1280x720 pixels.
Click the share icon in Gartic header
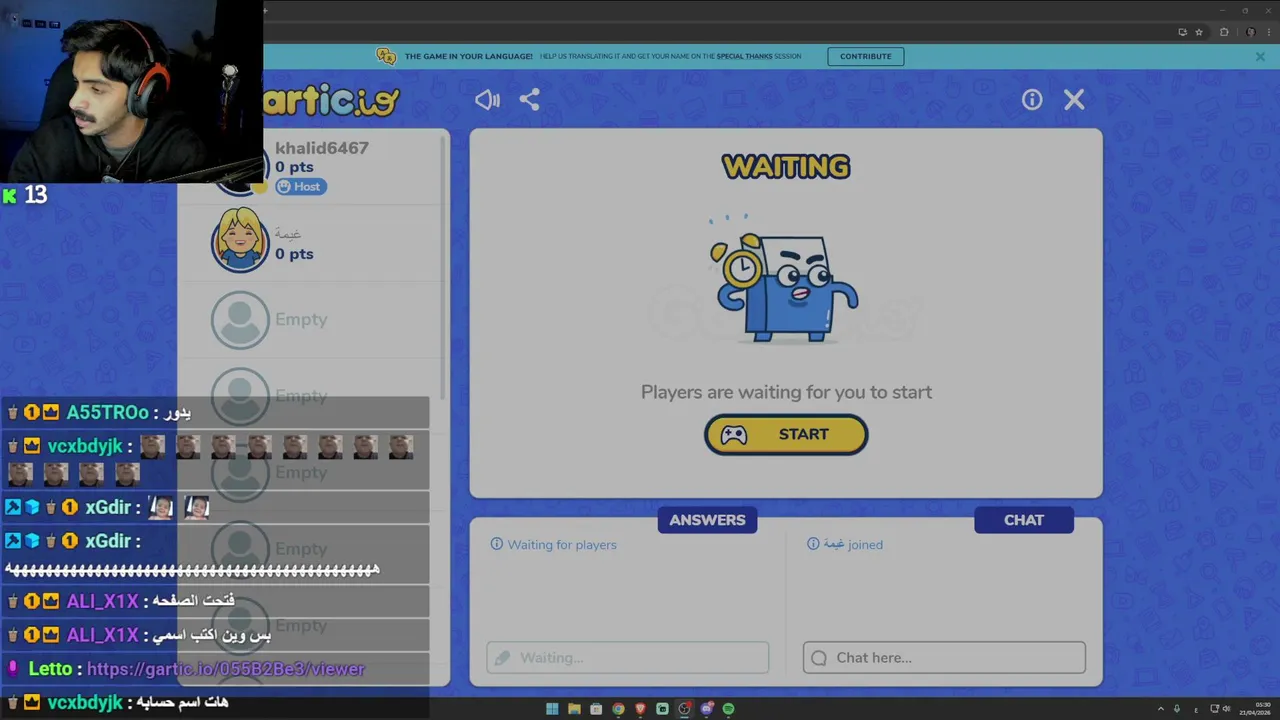click(x=530, y=99)
